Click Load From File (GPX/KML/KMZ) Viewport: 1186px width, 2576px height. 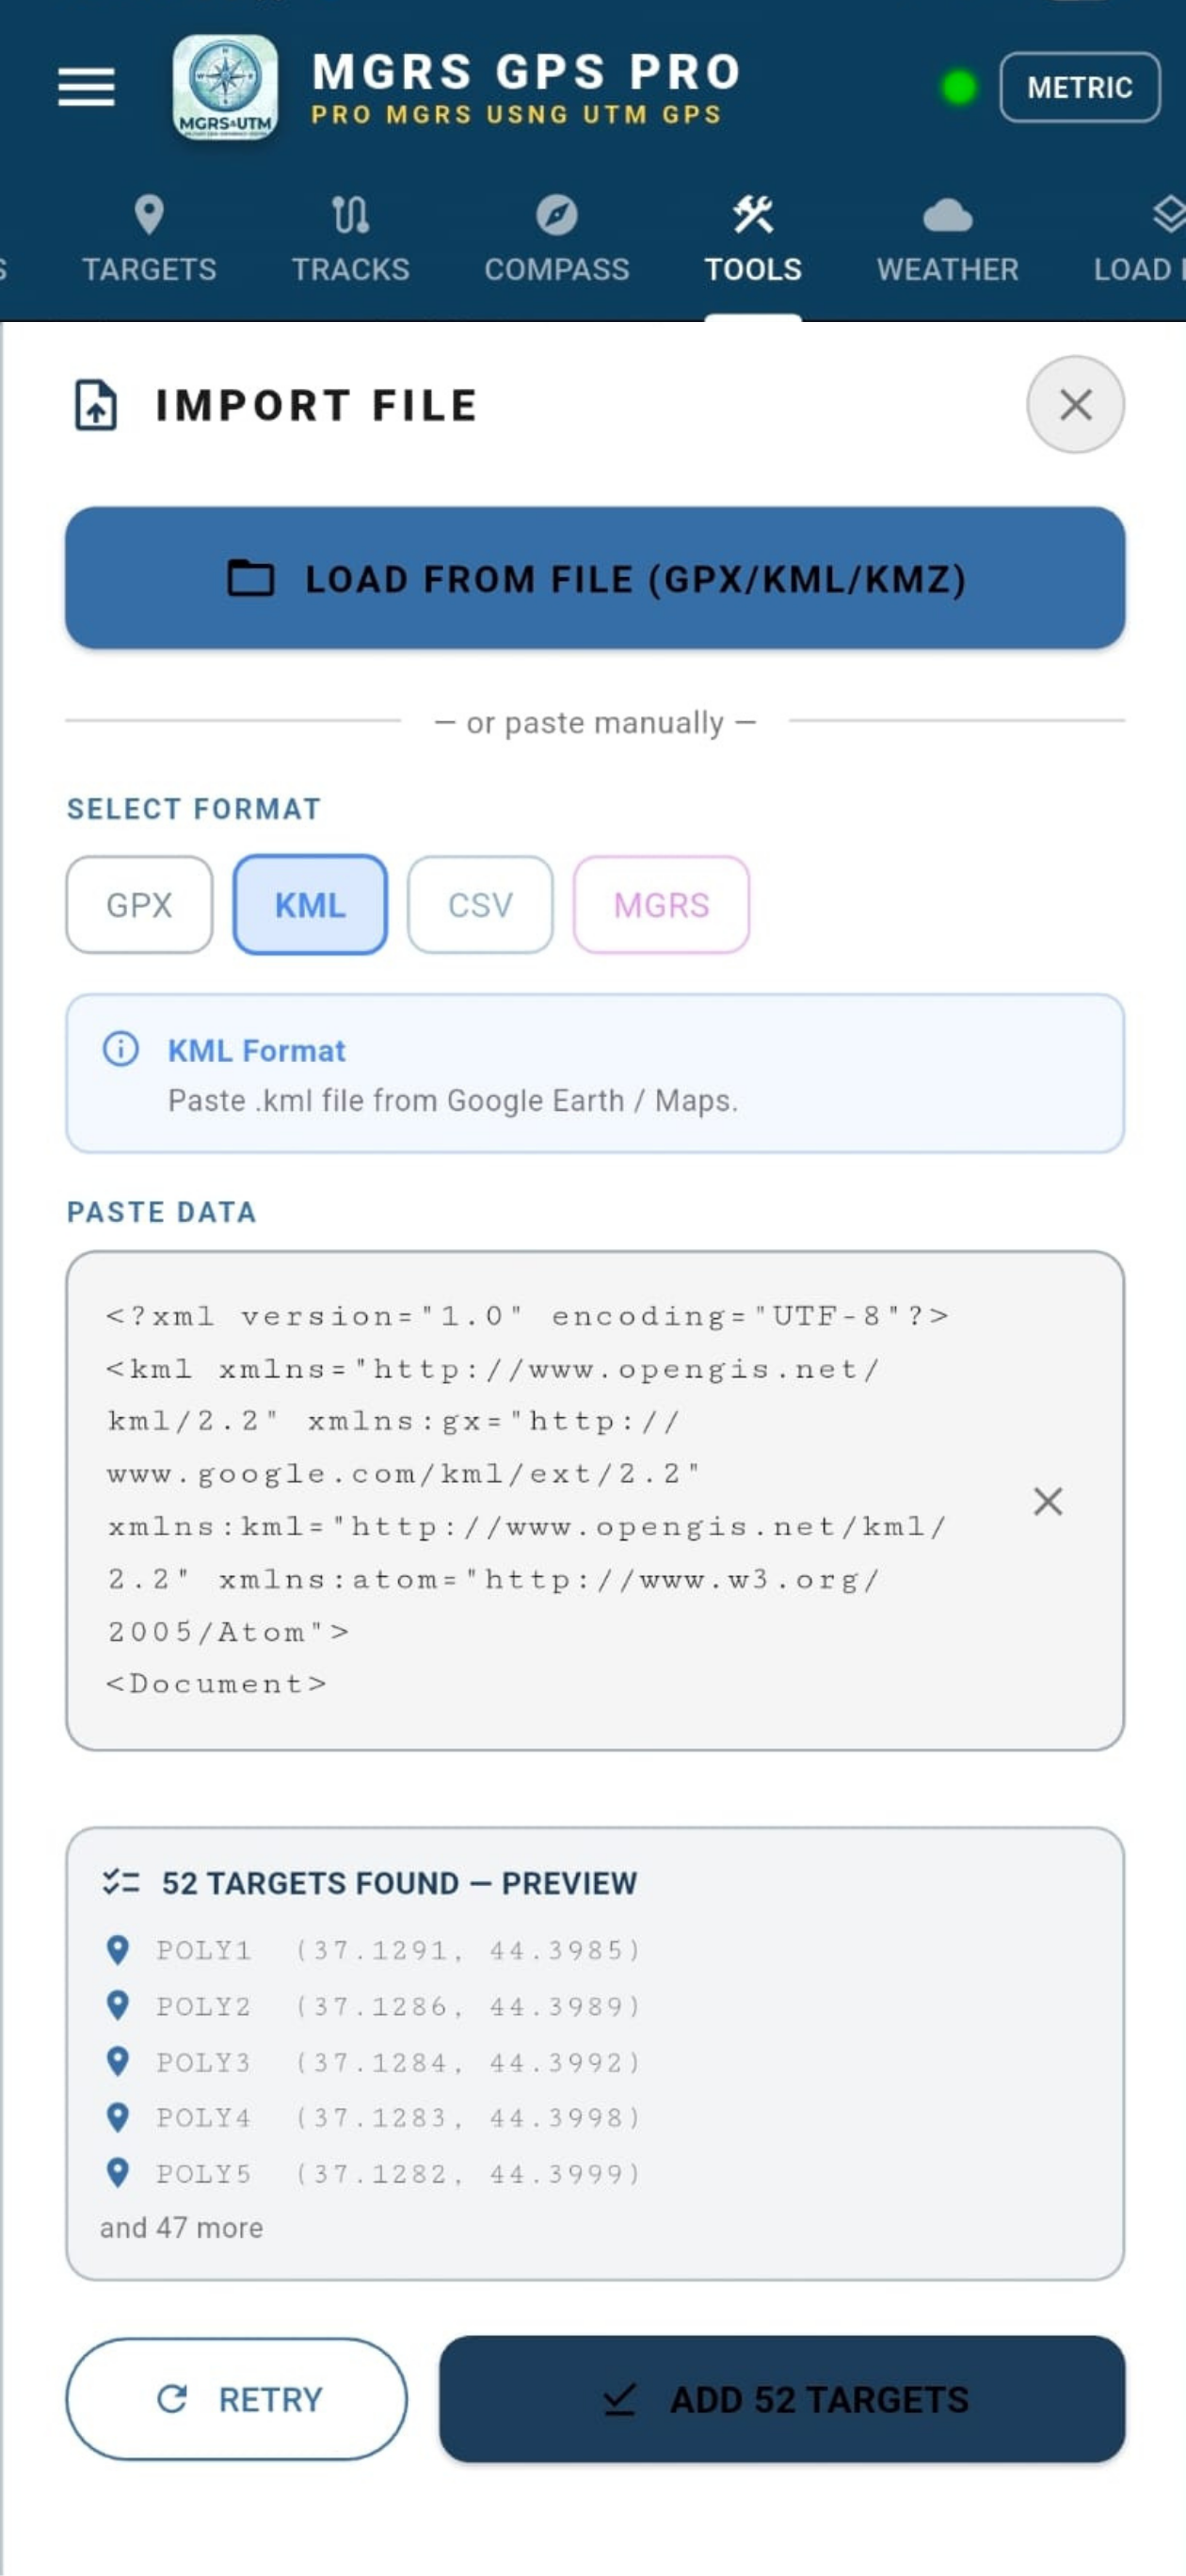pos(595,578)
